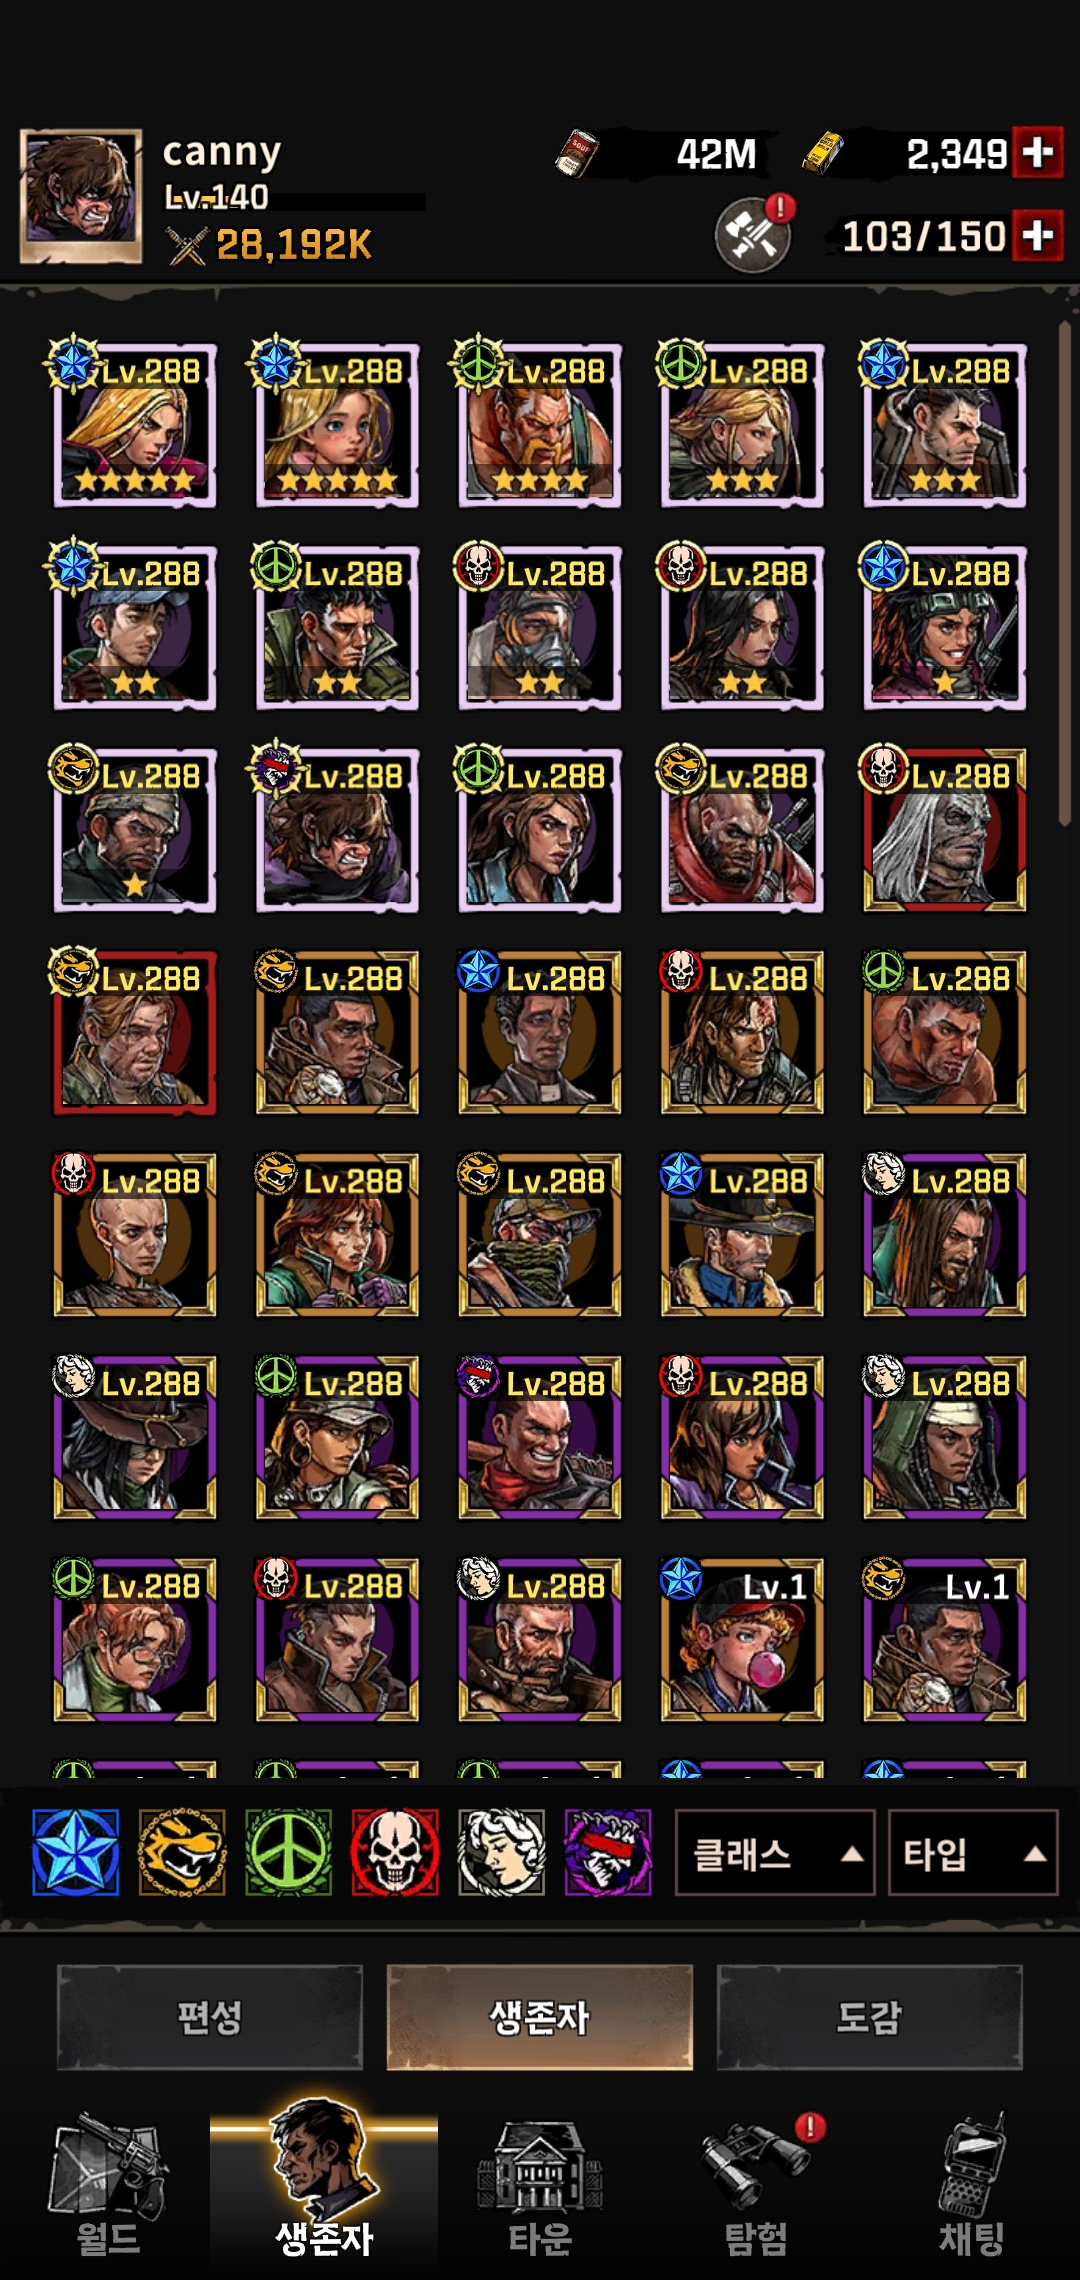Add more capacity next to 103/150

[1037, 236]
